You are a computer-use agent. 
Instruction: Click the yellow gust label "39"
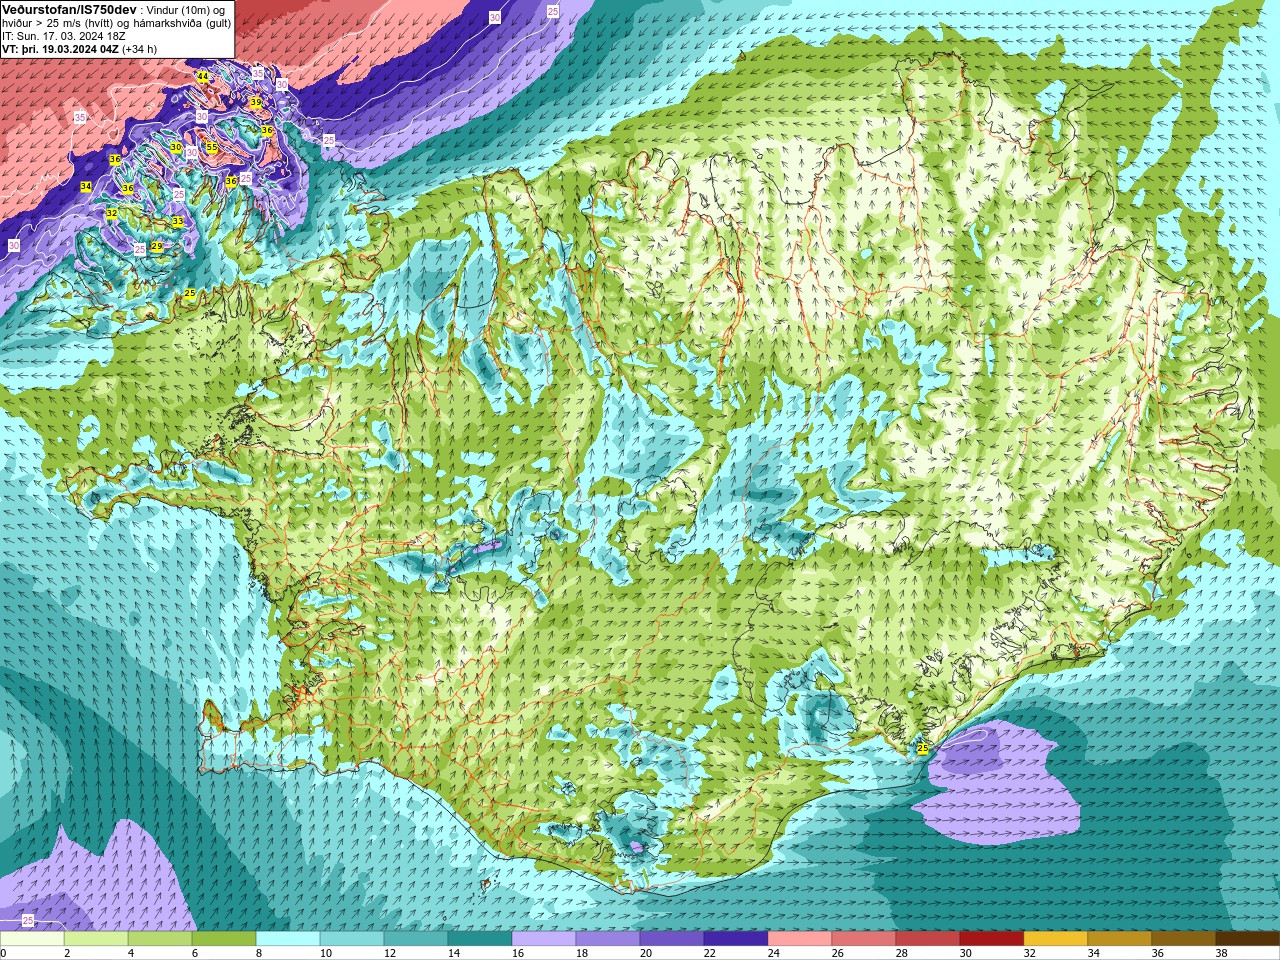point(255,103)
